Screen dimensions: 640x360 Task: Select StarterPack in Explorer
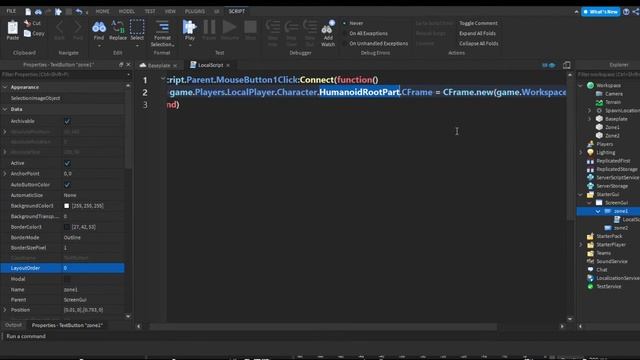point(609,236)
